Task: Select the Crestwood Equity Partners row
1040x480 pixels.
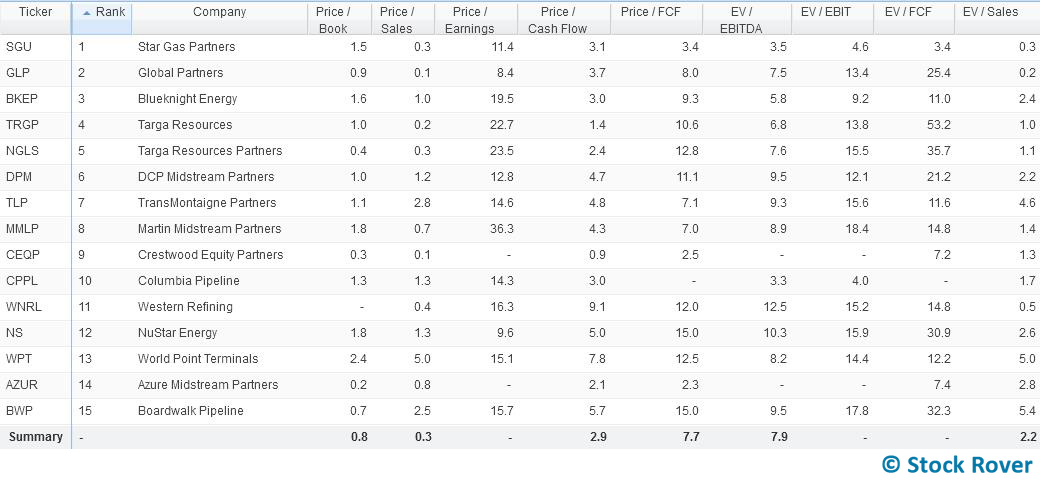Action: (x=520, y=255)
